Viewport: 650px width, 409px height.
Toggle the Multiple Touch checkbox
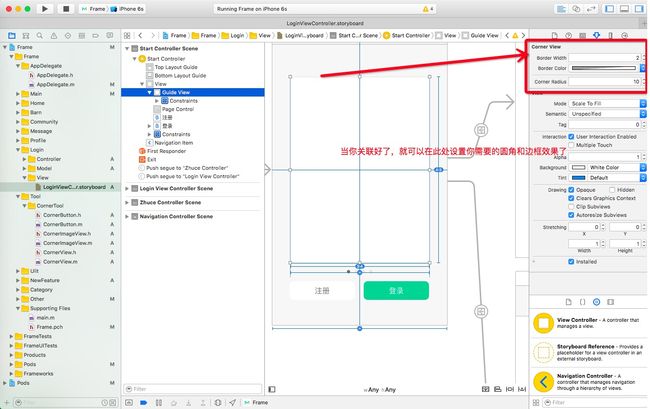tap(571, 145)
